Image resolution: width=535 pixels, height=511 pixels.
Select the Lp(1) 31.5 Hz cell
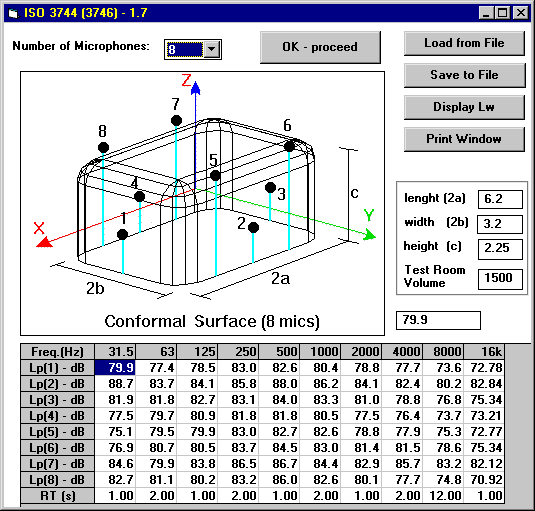coord(115,368)
